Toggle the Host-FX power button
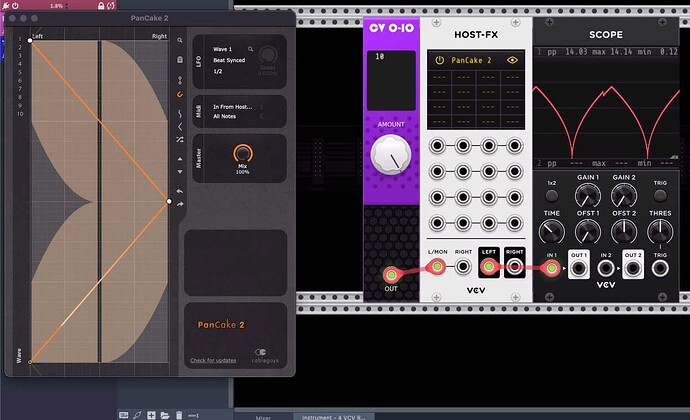The width and height of the screenshot is (690, 420). [439, 60]
